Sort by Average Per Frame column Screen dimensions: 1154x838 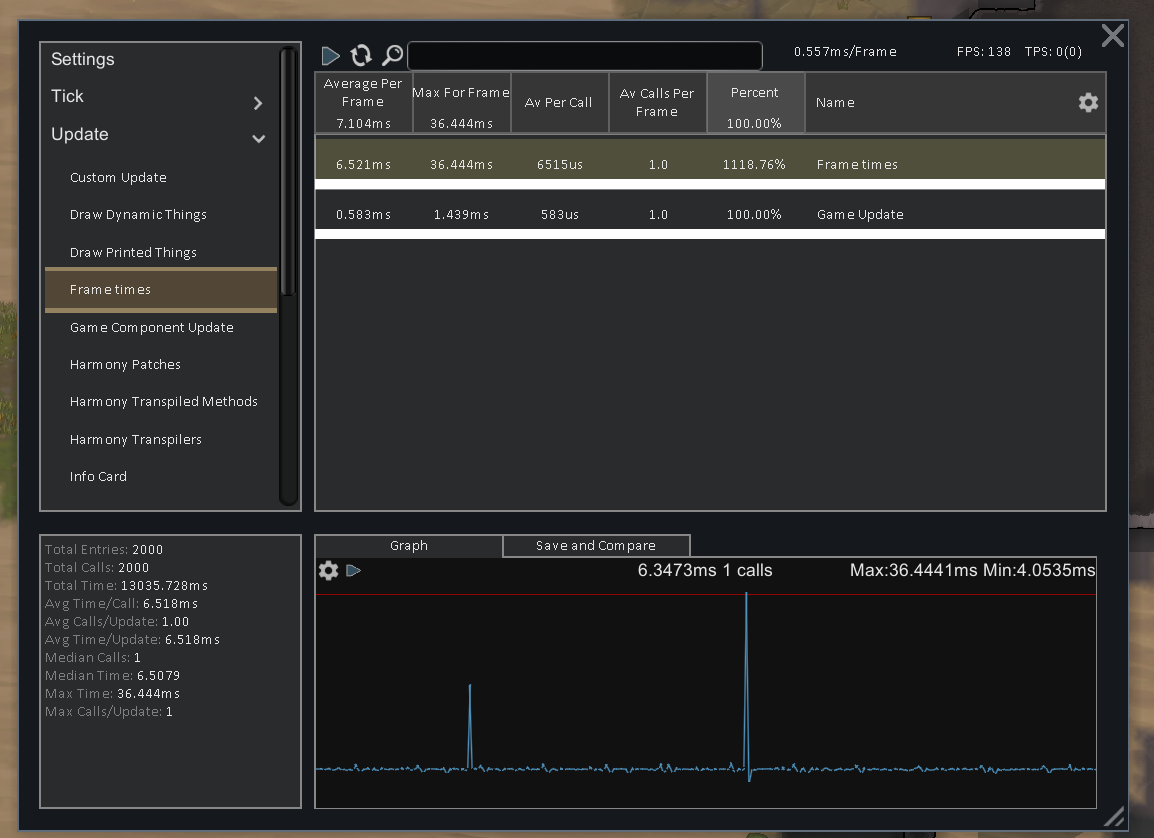tap(364, 102)
